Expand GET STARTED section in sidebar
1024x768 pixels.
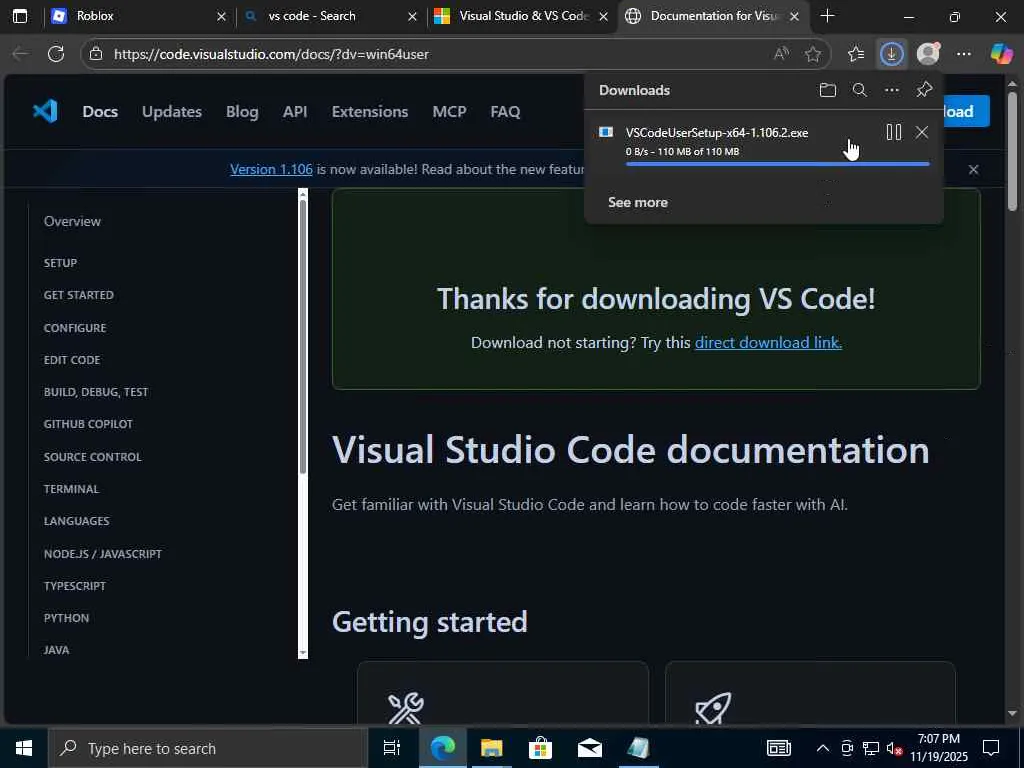pos(78,295)
